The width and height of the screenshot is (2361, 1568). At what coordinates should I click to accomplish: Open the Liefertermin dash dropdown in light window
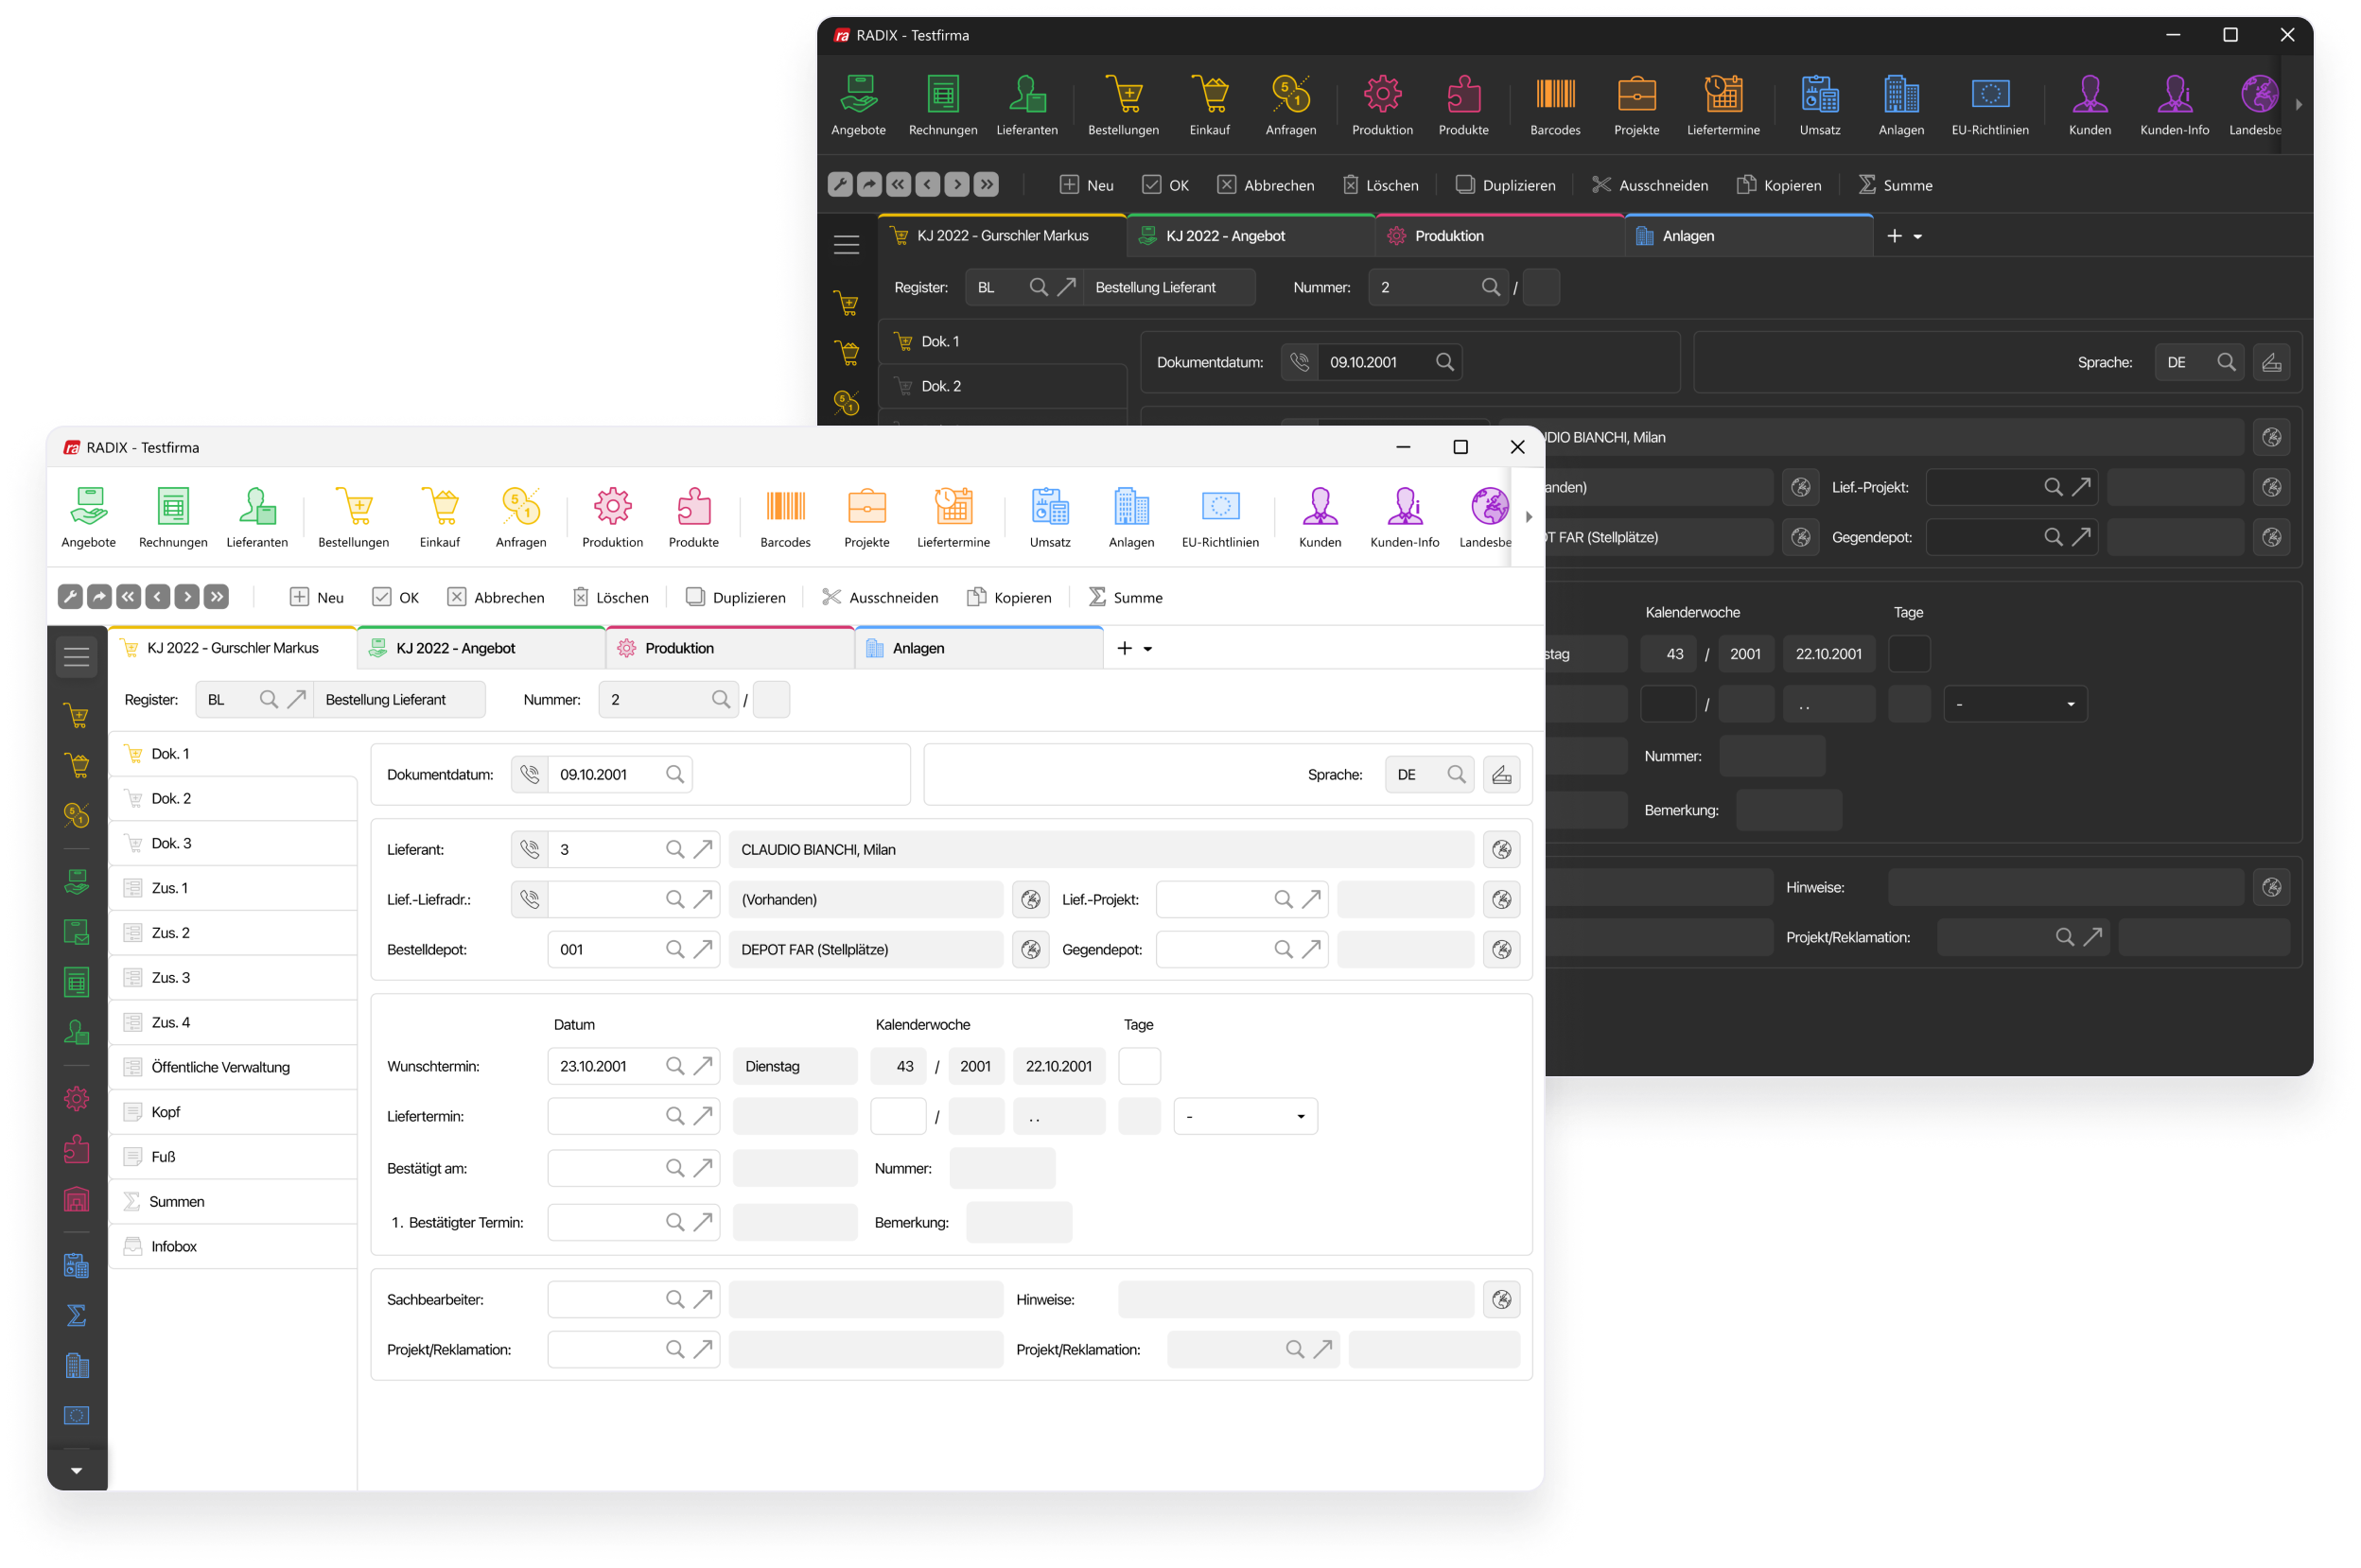1245,1116
